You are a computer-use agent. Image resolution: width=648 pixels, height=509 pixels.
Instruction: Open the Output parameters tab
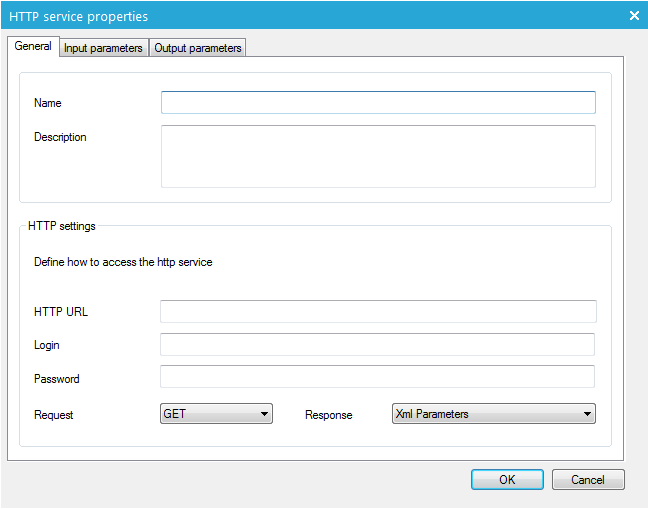[198, 48]
